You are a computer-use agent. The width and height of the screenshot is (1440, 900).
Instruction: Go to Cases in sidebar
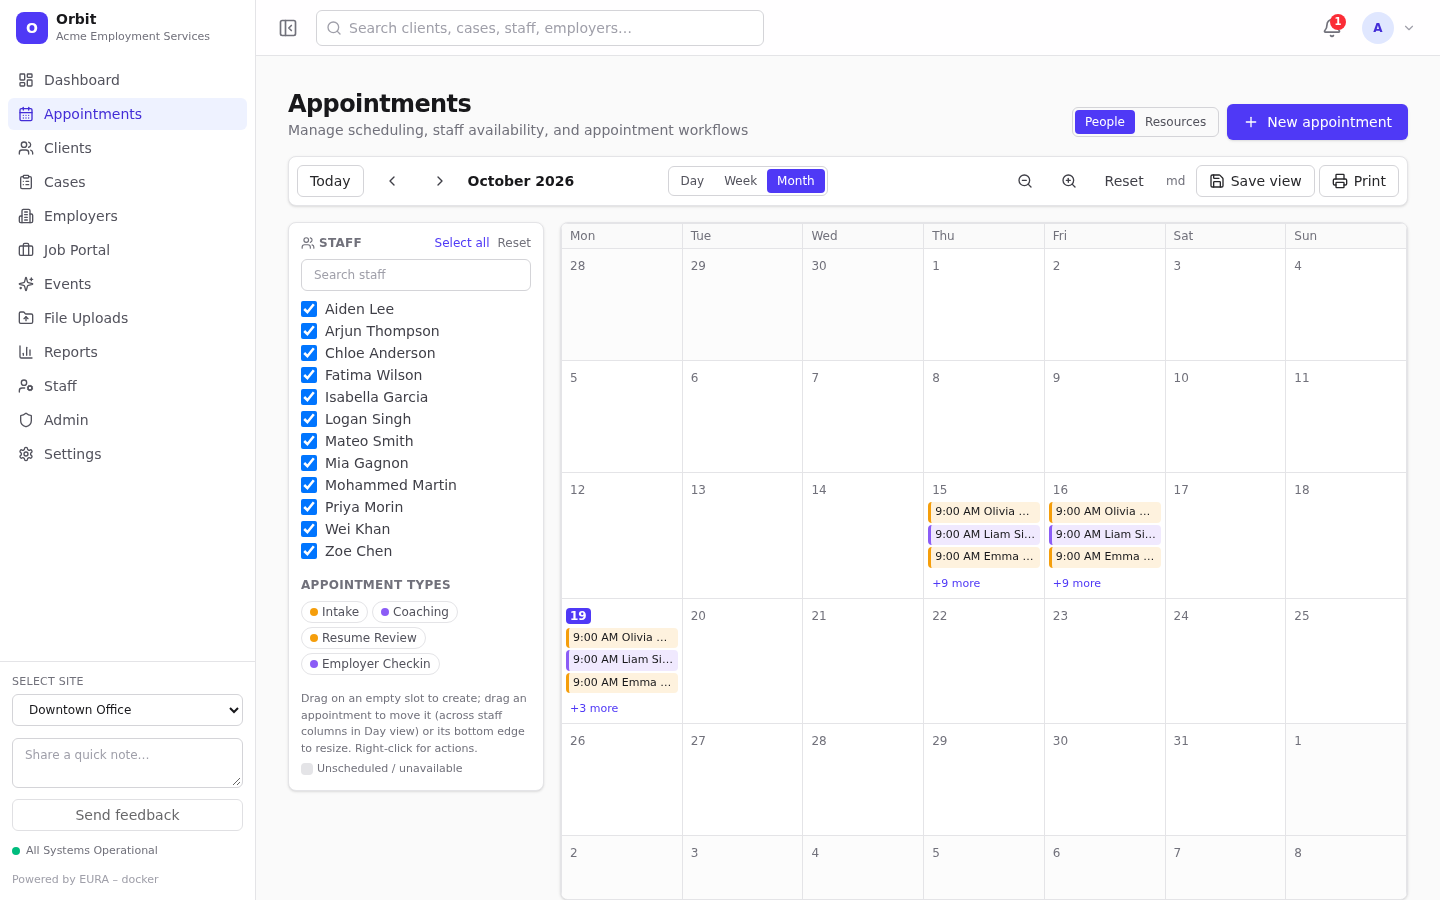[x=127, y=182]
